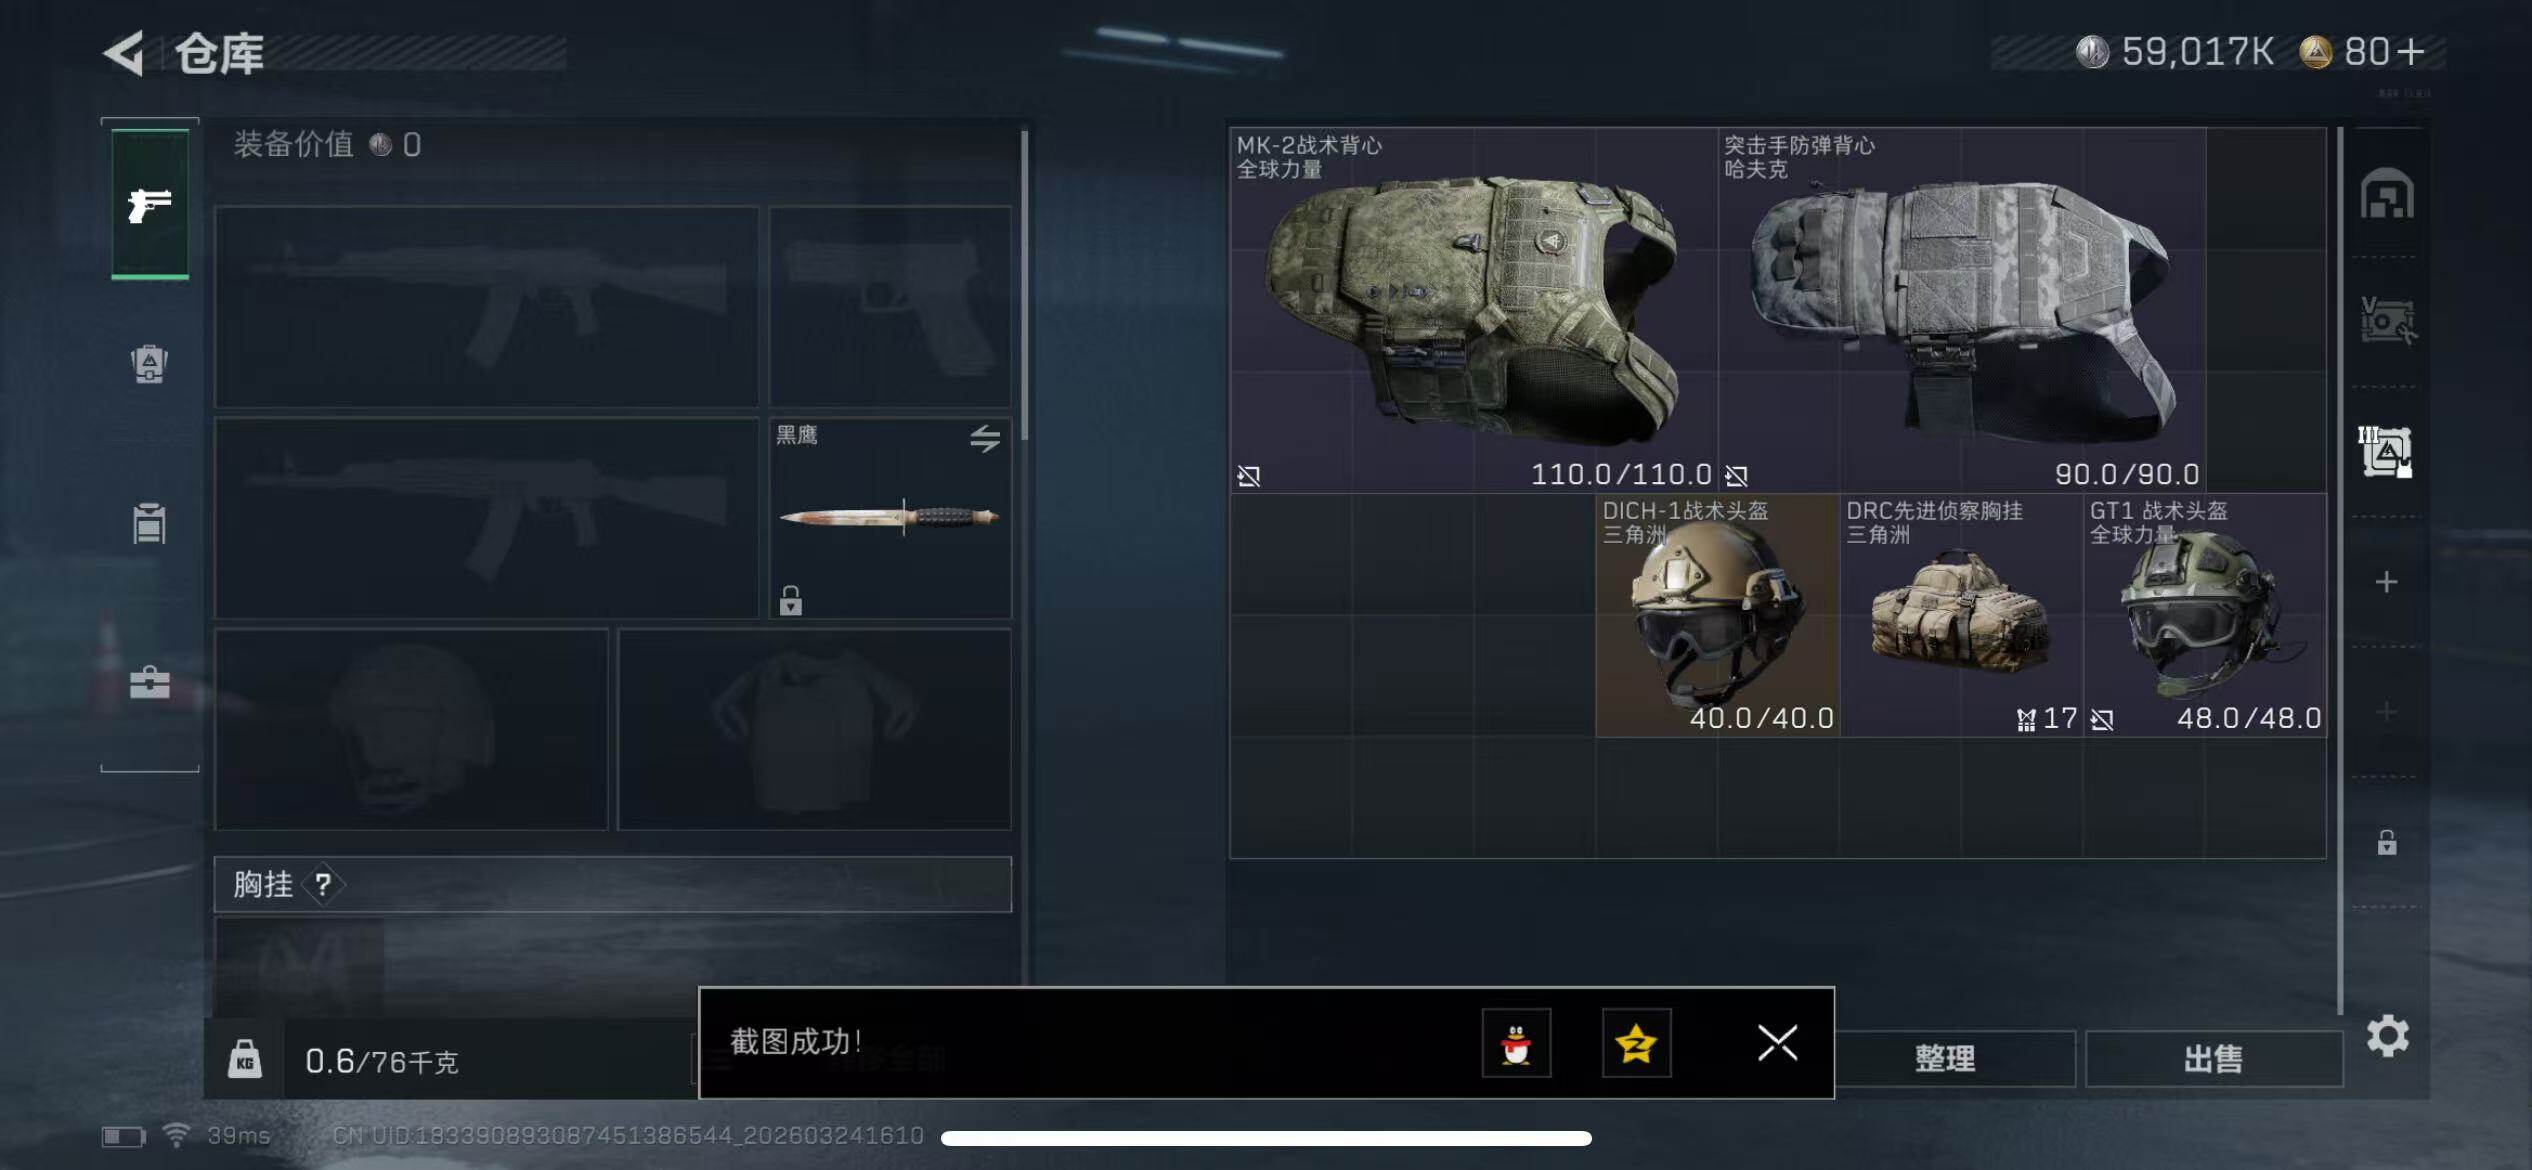Image resolution: width=2532 pixels, height=1170 pixels.
Task: Select the MK-2战术背心 armor item
Action: click(1473, 310)
